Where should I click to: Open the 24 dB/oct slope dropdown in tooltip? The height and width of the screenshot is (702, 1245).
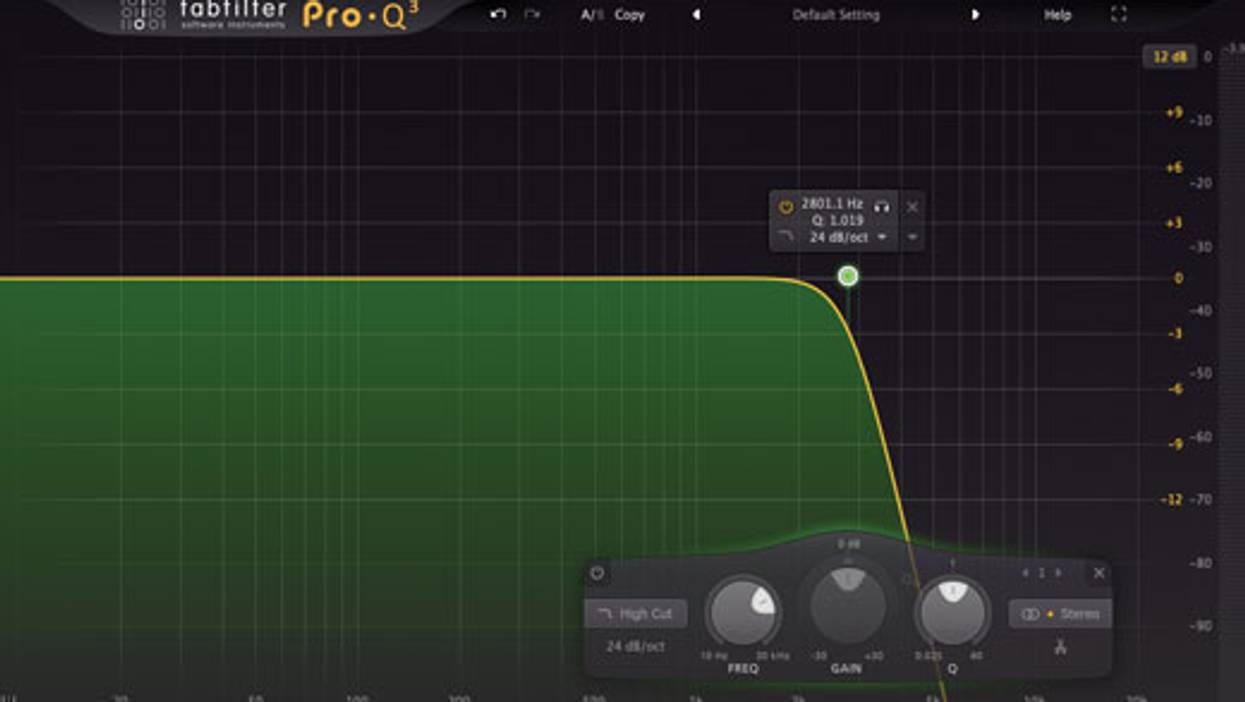tap(848, 237)
